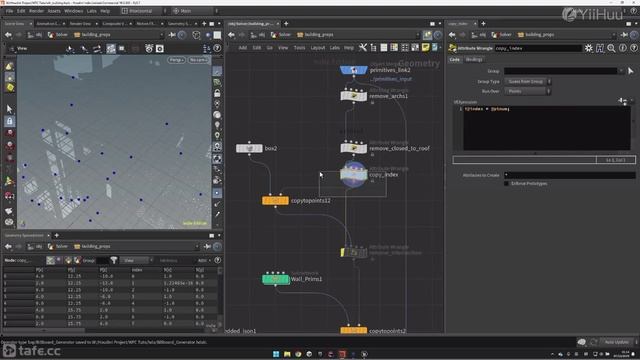
Task: Select the copy_index attribute wrangle node
Action: (x=353, y=175)
